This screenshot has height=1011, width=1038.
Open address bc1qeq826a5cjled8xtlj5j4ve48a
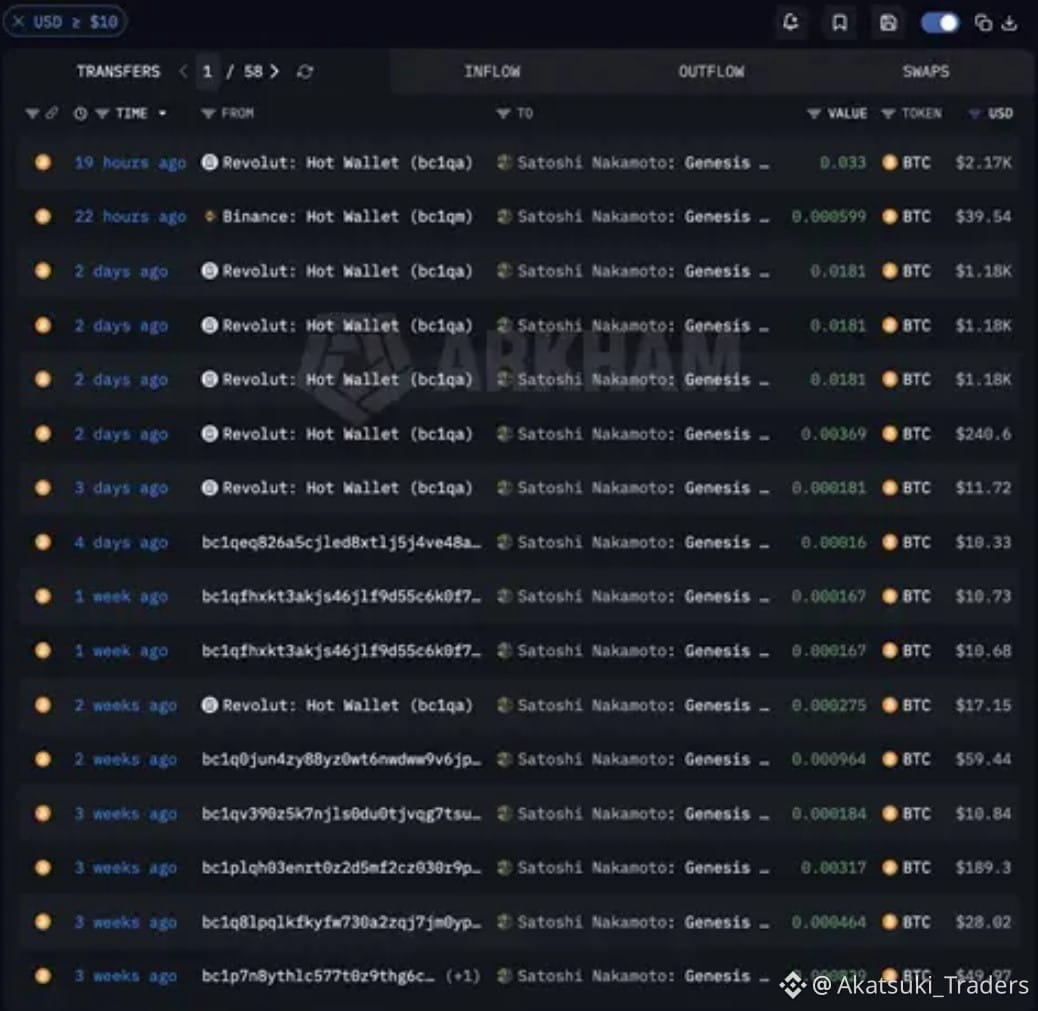pyautogui.click(x=342, y=542)
